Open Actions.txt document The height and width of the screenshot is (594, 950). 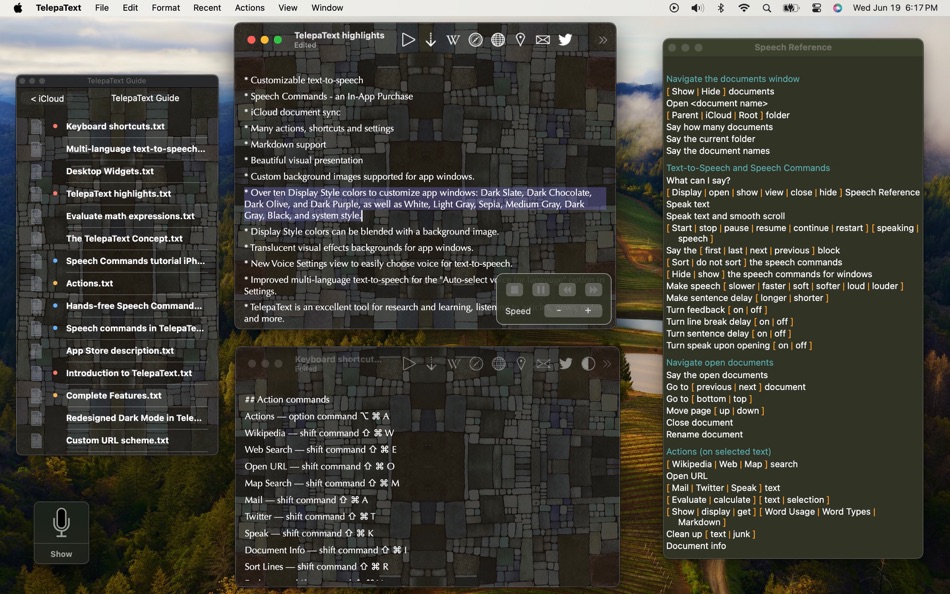[x=90, y=283]
